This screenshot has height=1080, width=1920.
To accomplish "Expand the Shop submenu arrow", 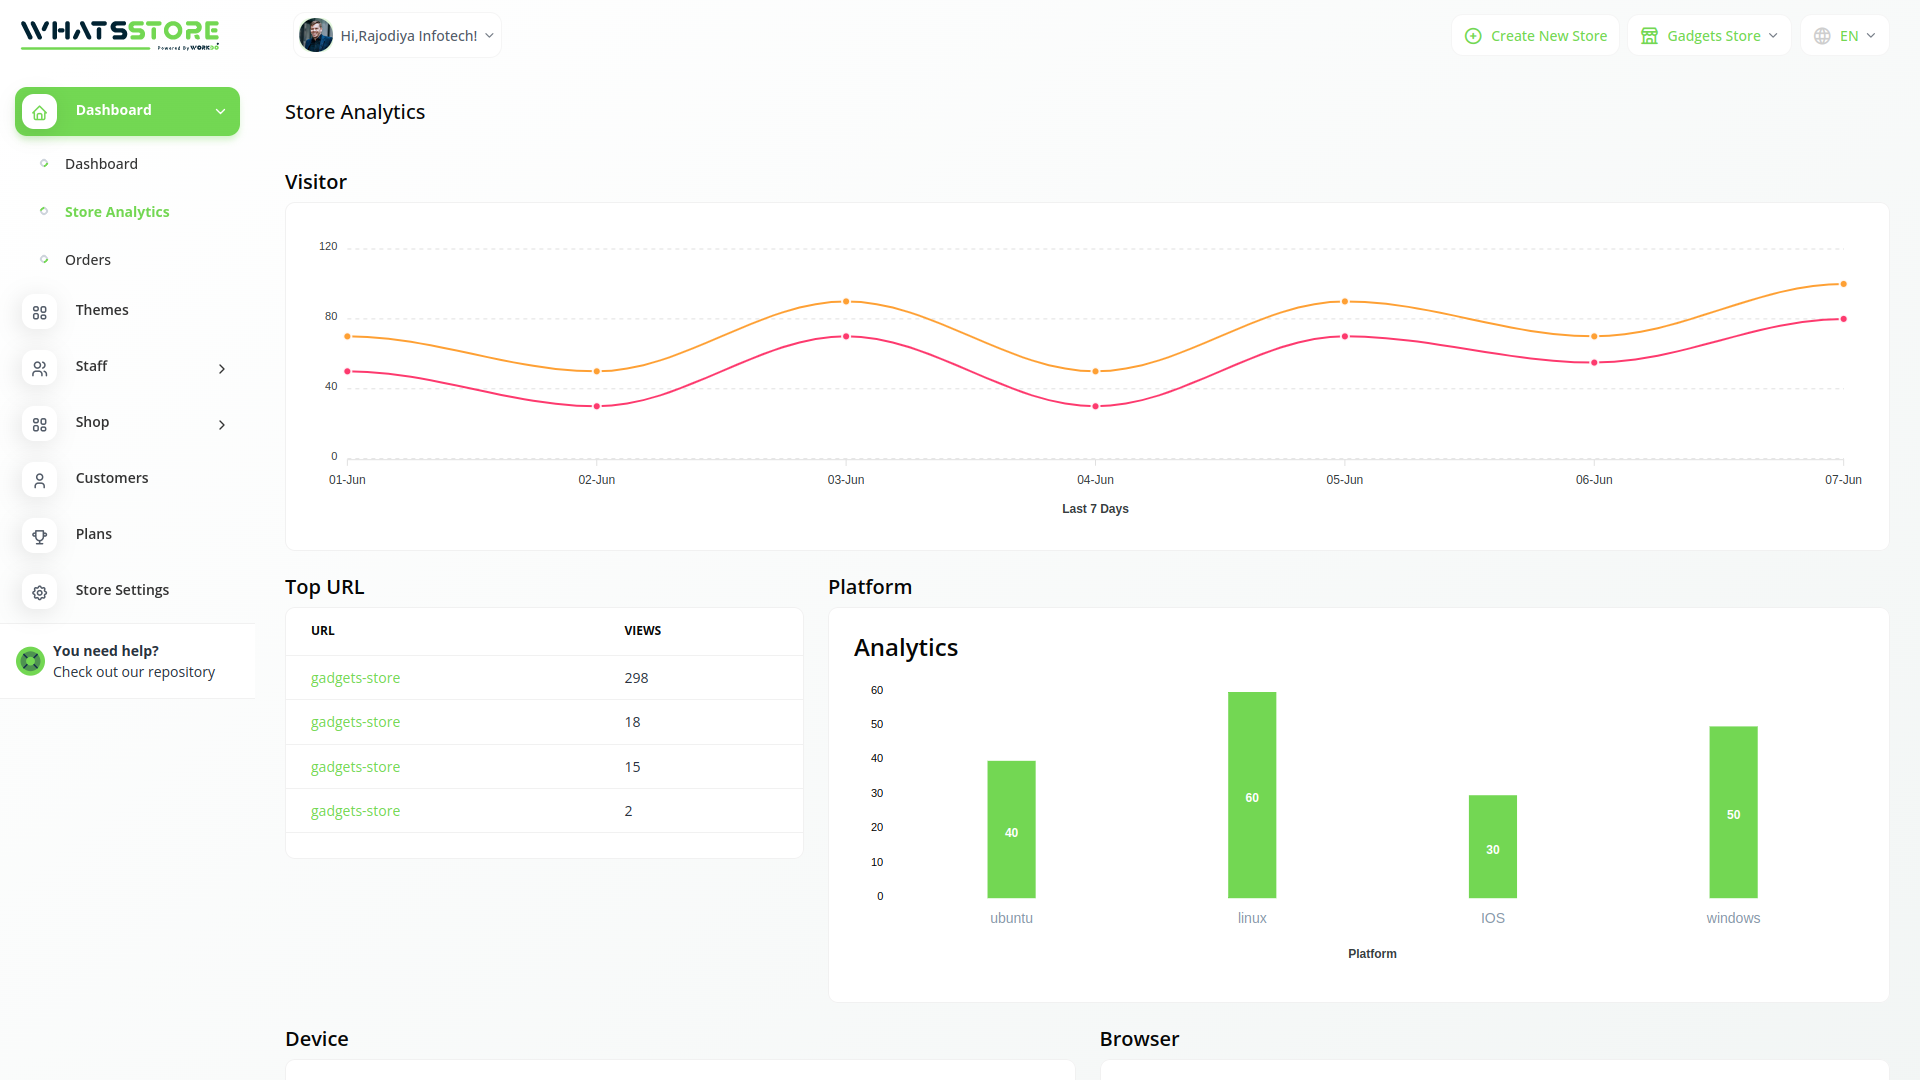I will 222,425.
